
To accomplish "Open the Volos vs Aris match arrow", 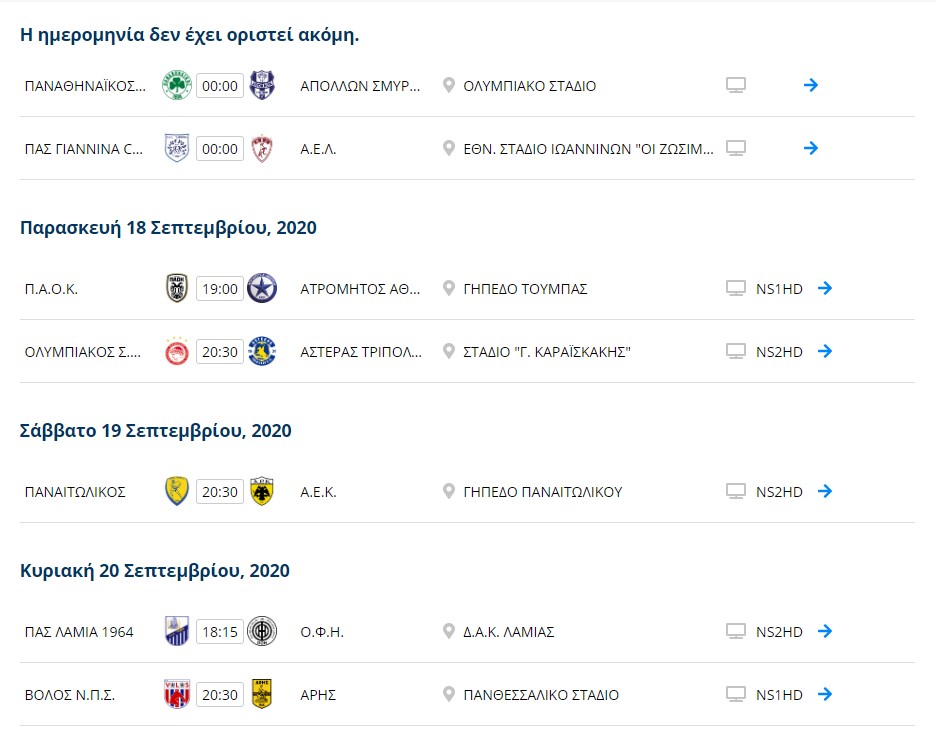I will pyautogui.click(x=825, y=694).
